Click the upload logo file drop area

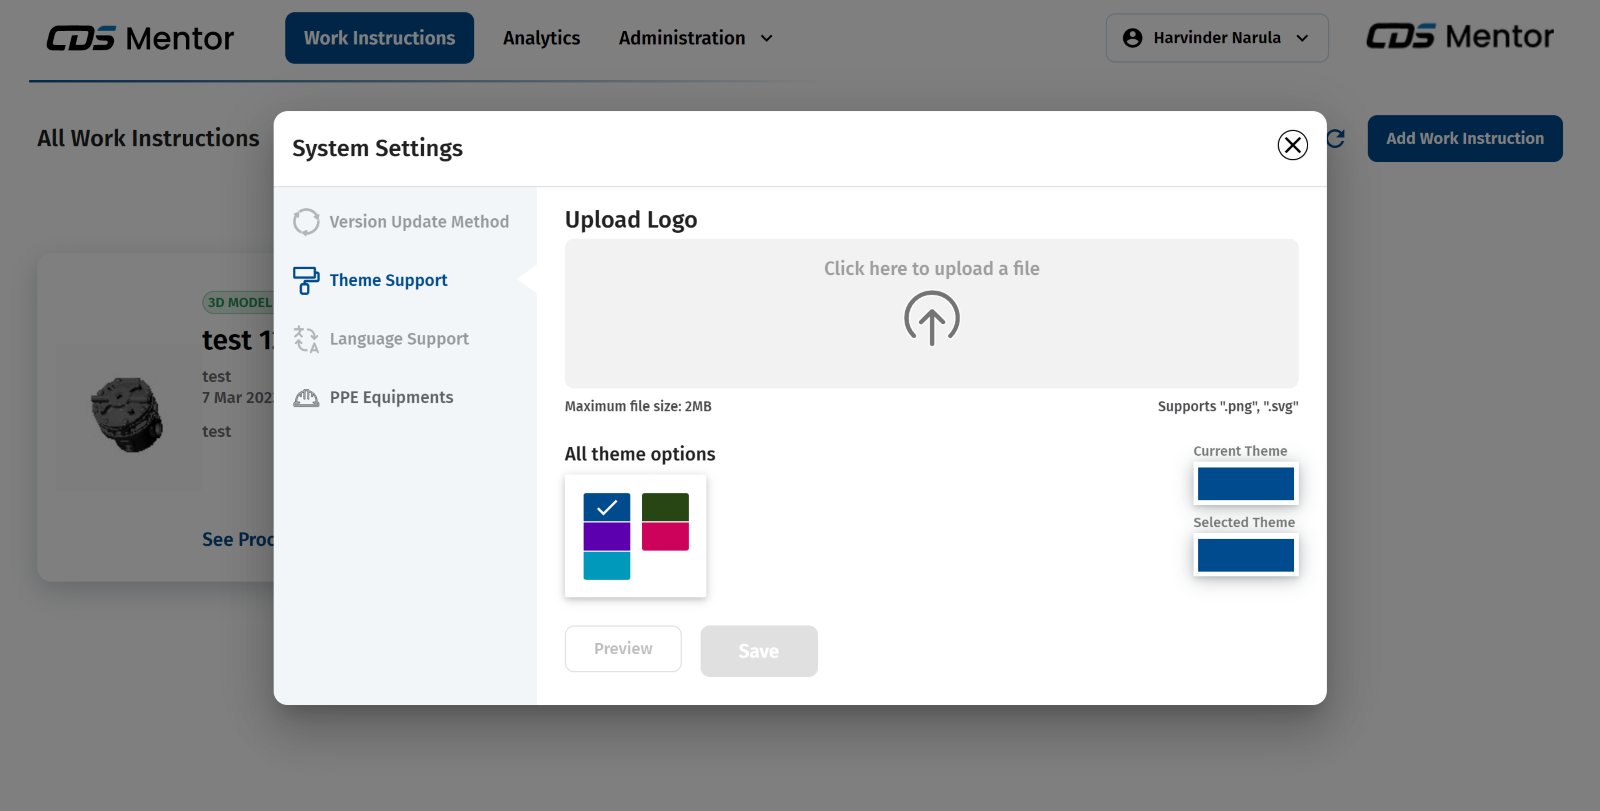(931, 313)
